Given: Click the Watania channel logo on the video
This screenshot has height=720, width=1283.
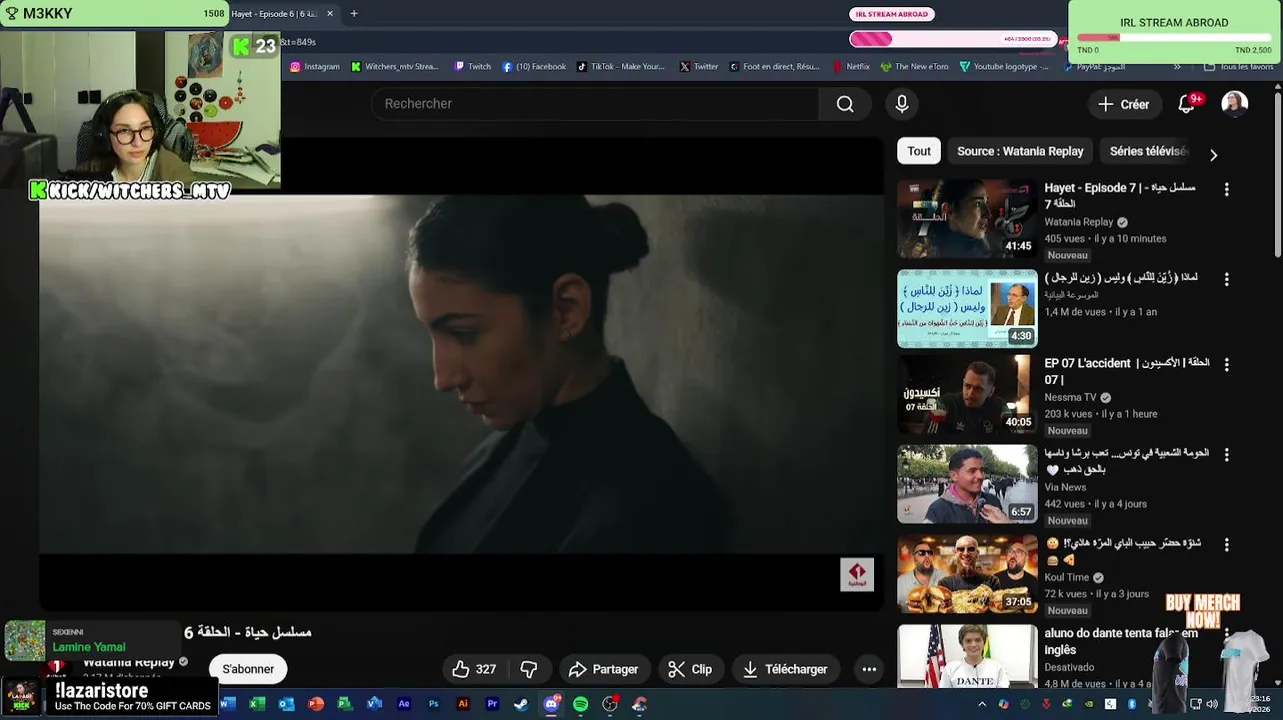Looking at the screenshot, I should [x=857, y=574].
